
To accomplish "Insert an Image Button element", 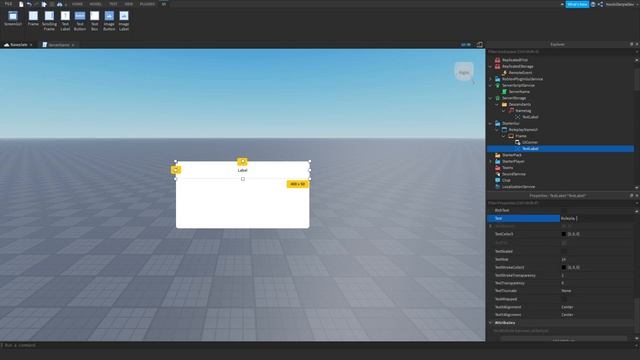I will click(x=109, y=20).
